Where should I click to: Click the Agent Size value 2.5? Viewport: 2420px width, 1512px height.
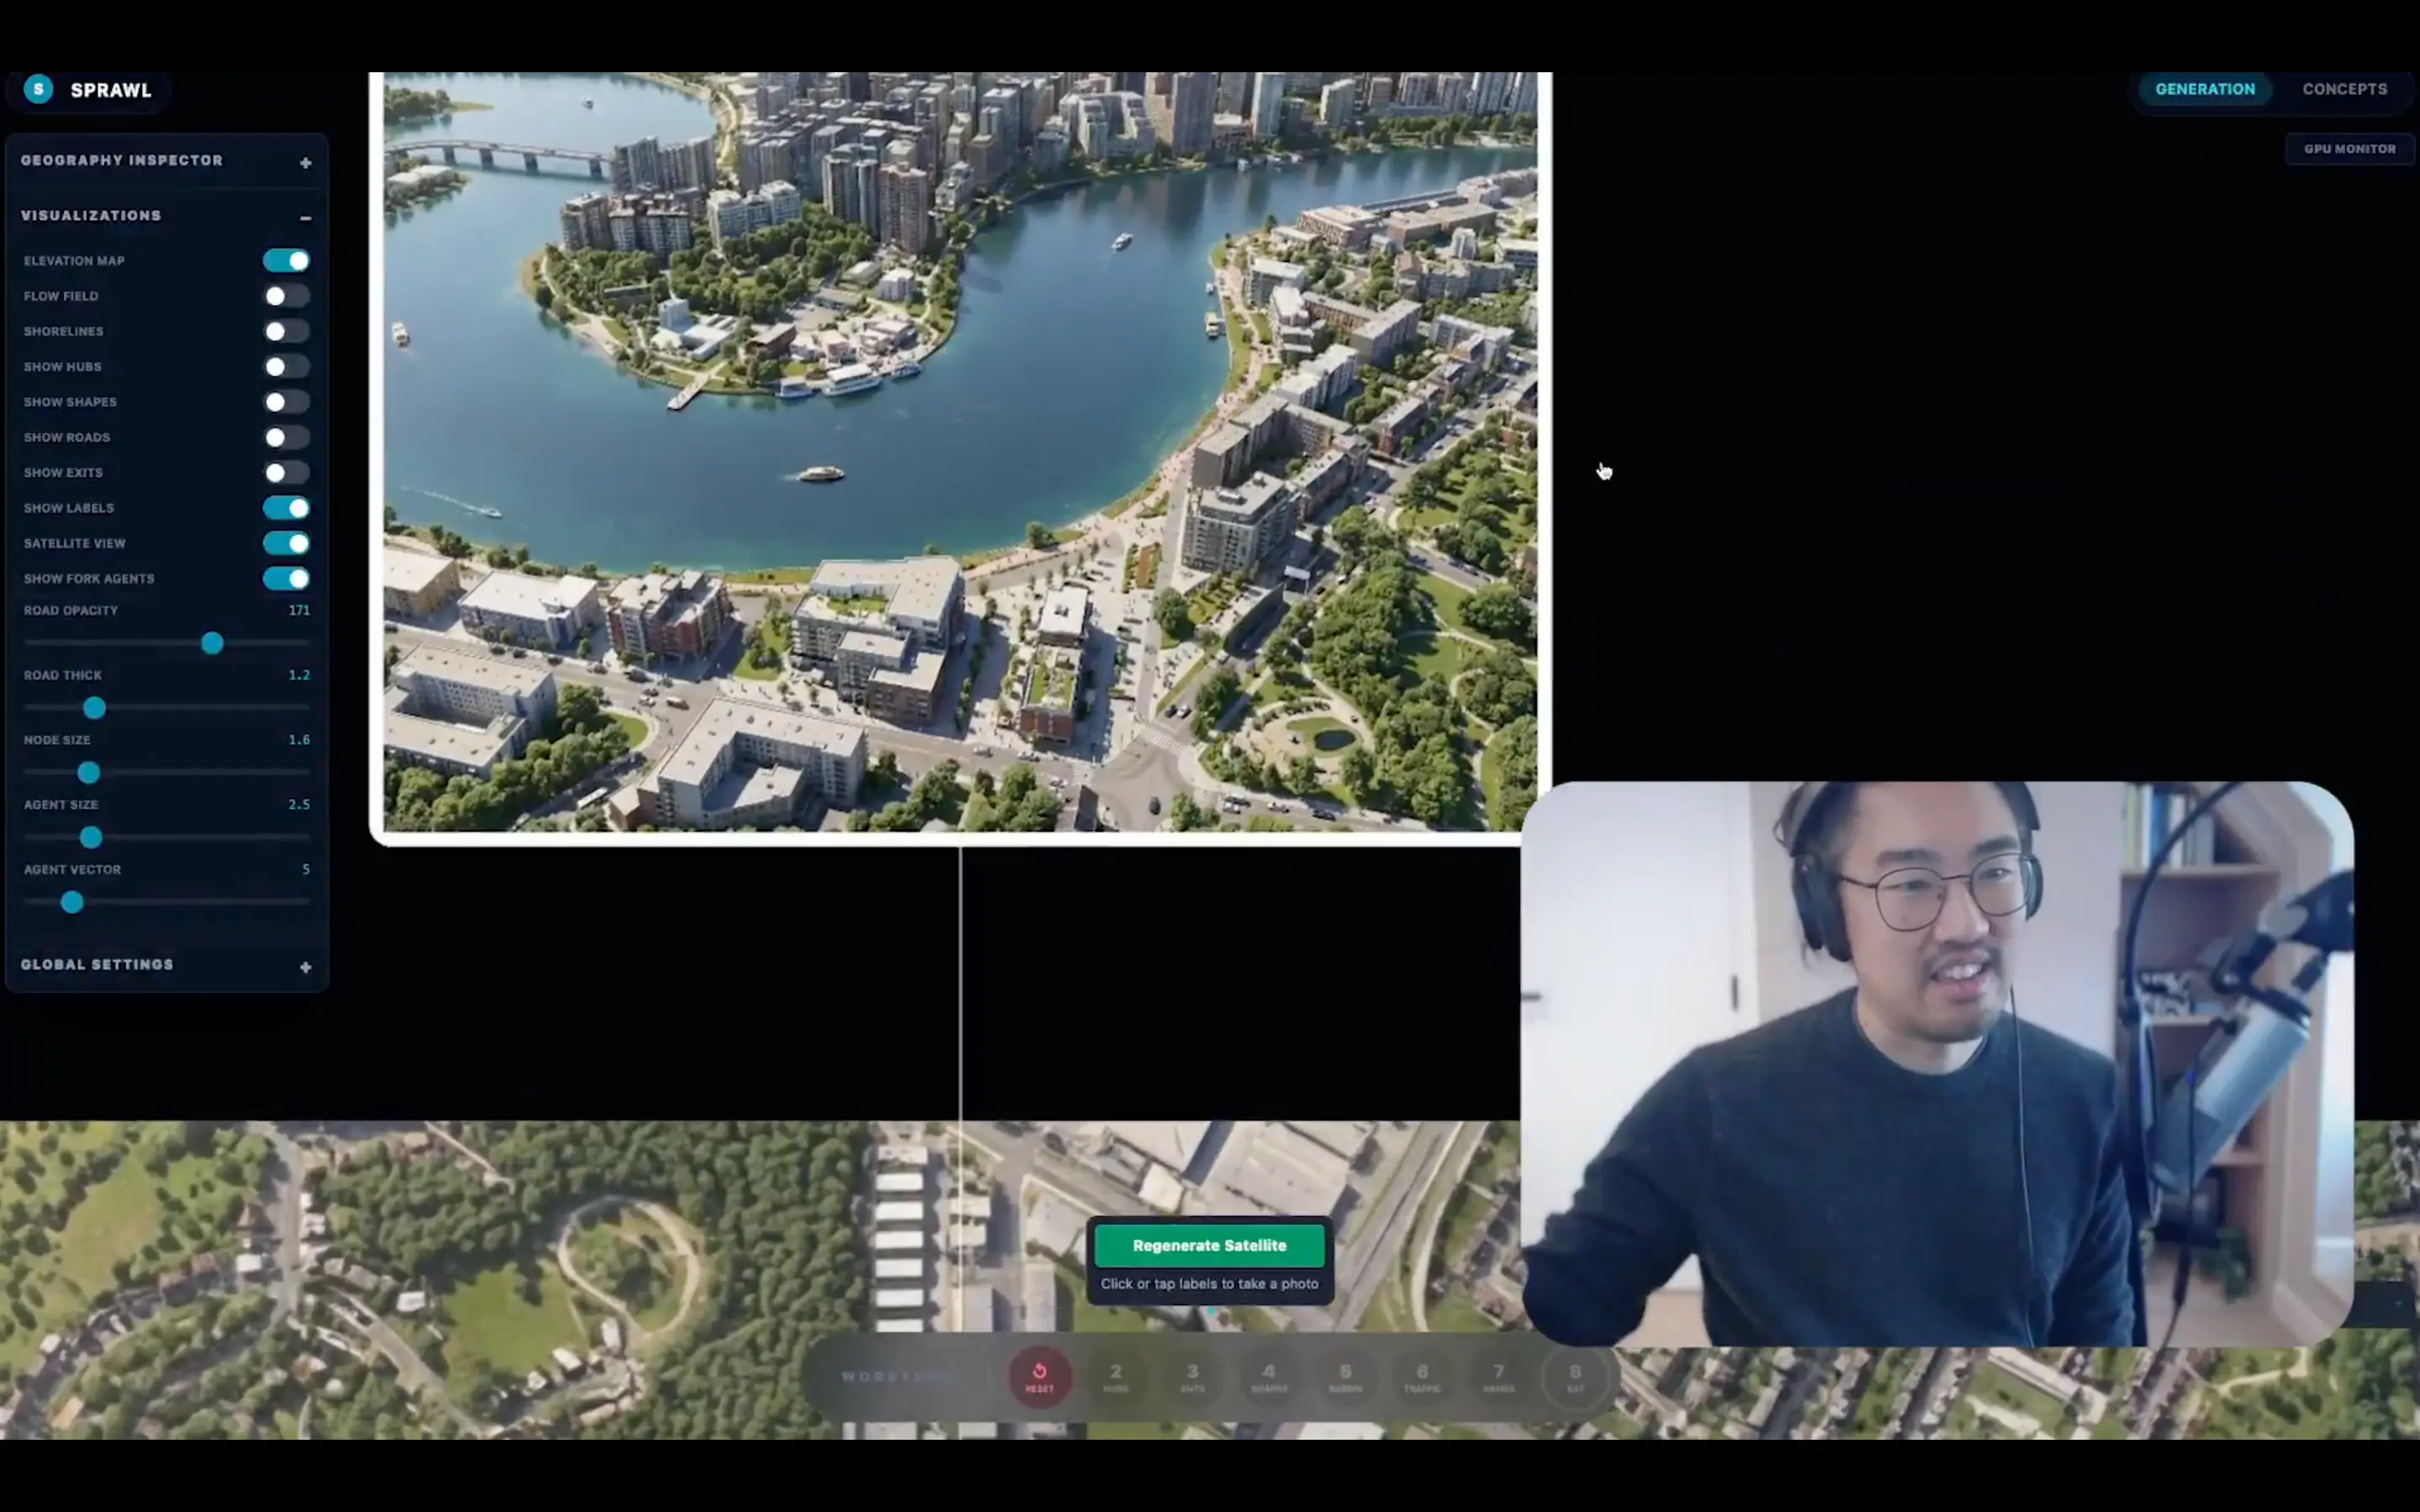coord(299,804)
